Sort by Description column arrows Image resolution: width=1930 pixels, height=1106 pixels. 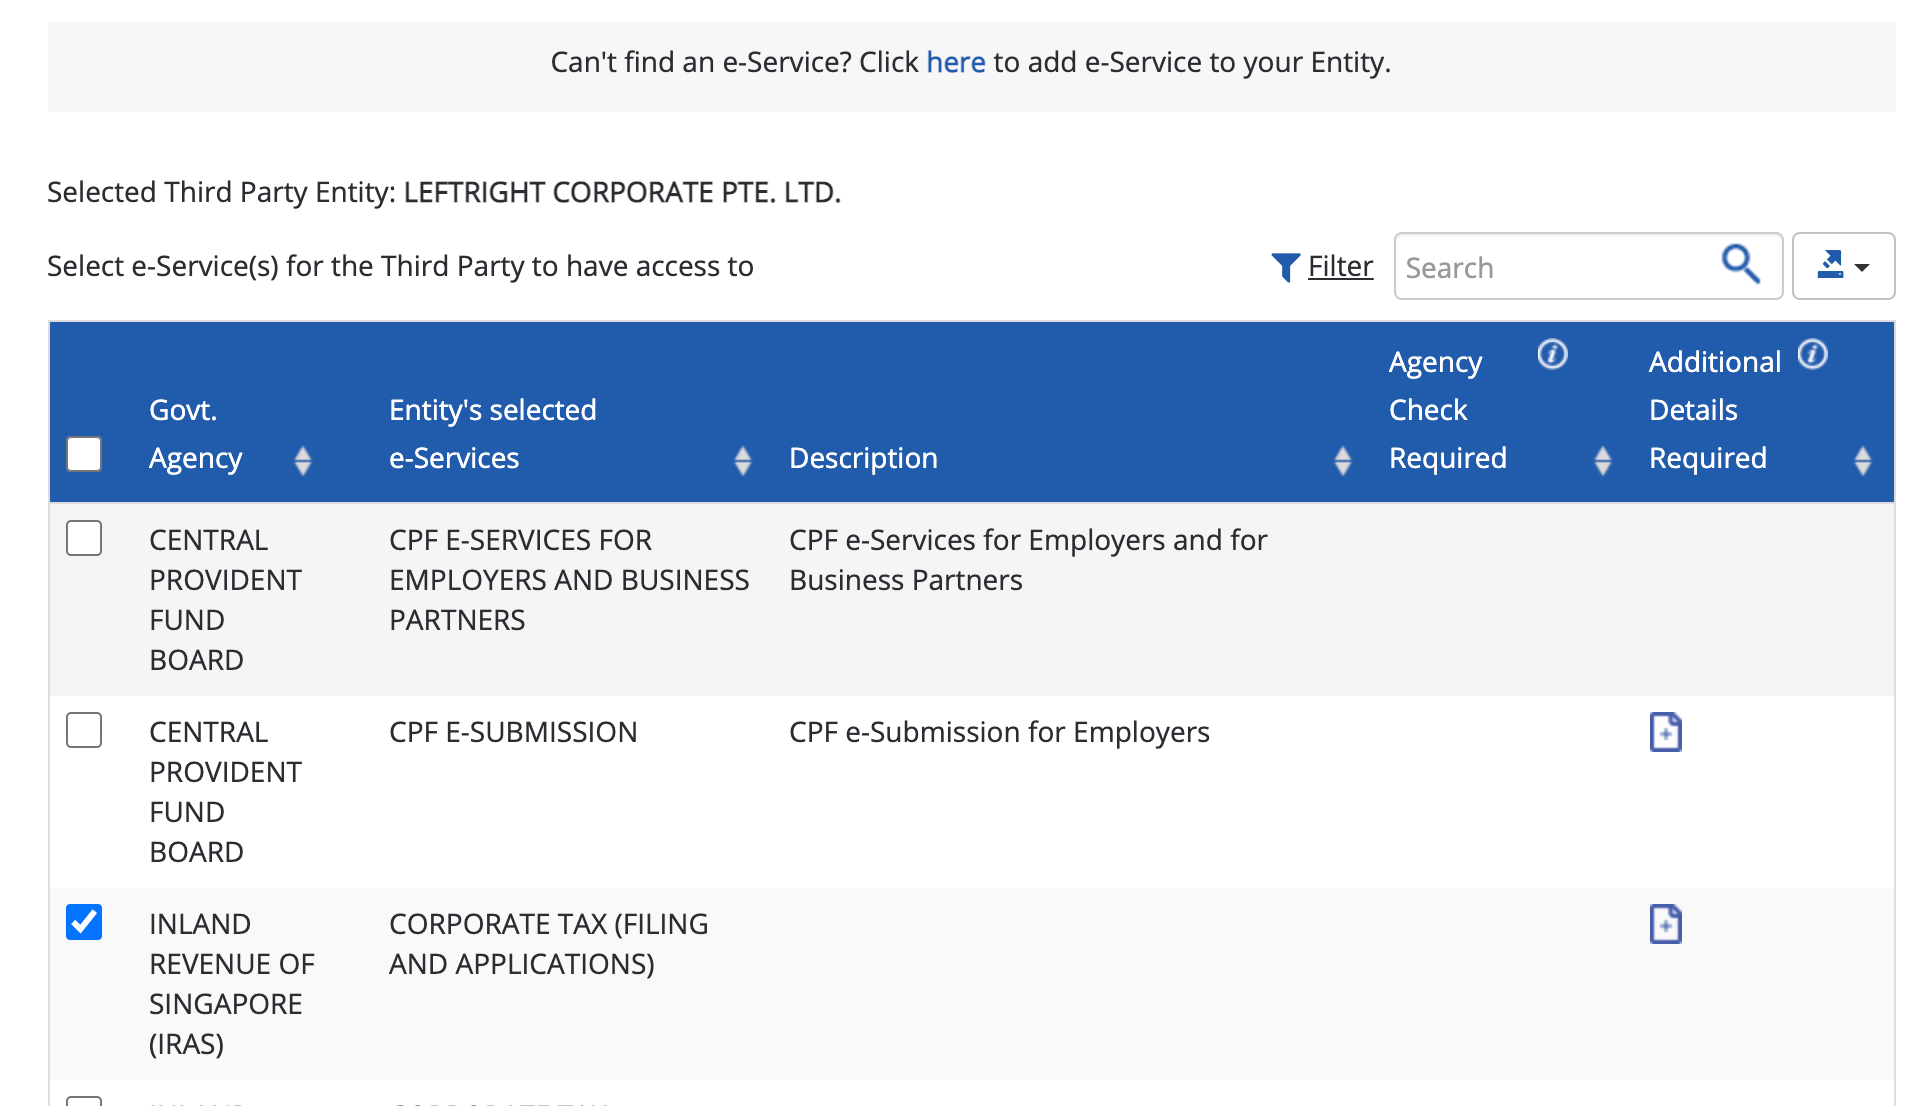pos(1343,461)
